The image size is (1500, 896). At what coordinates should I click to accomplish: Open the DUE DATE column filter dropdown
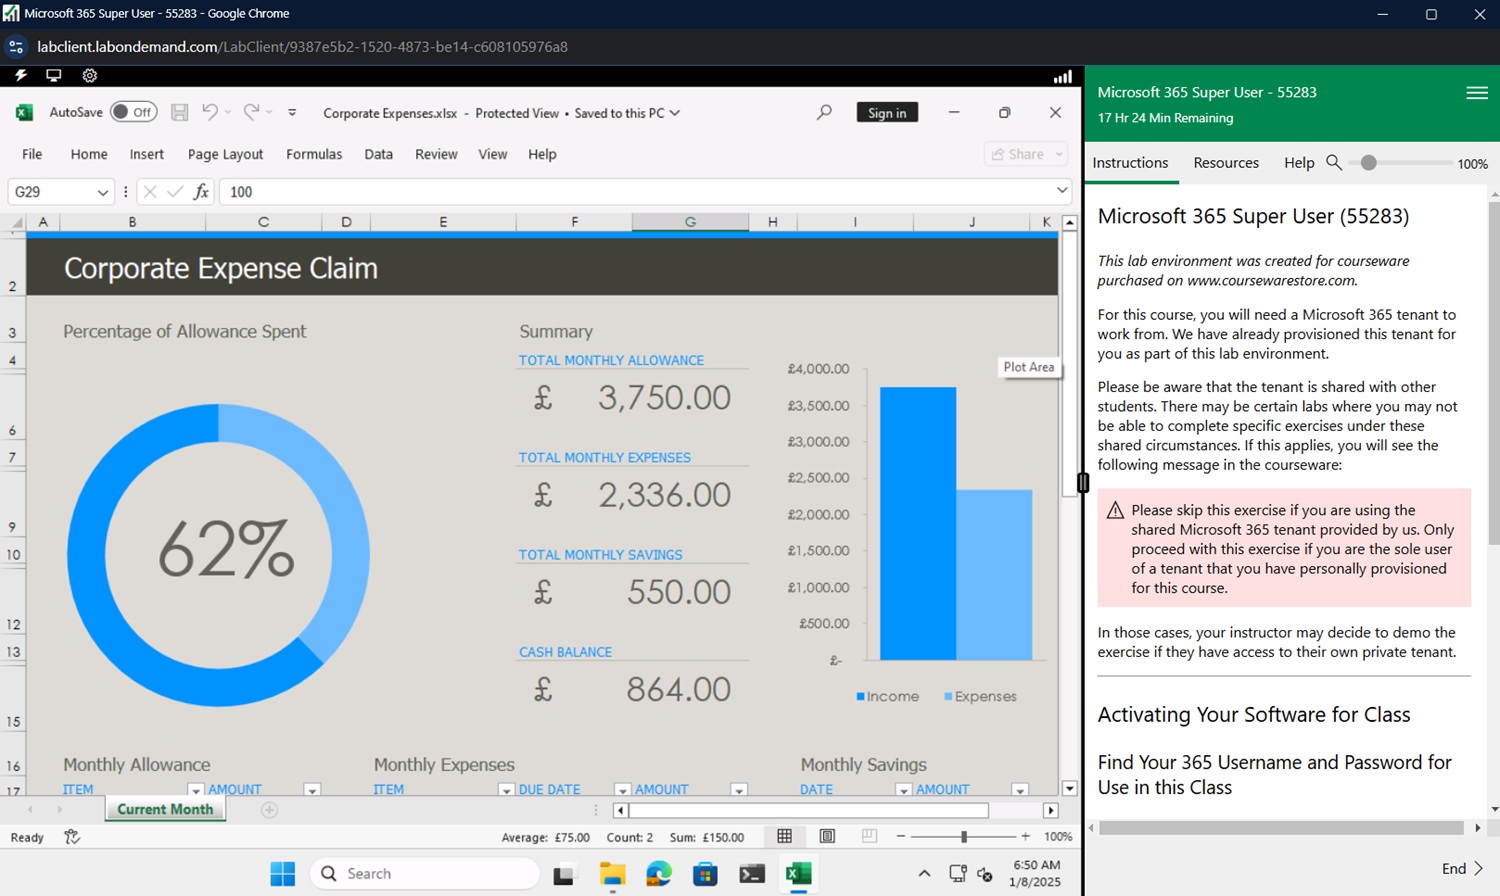[622, 790]
